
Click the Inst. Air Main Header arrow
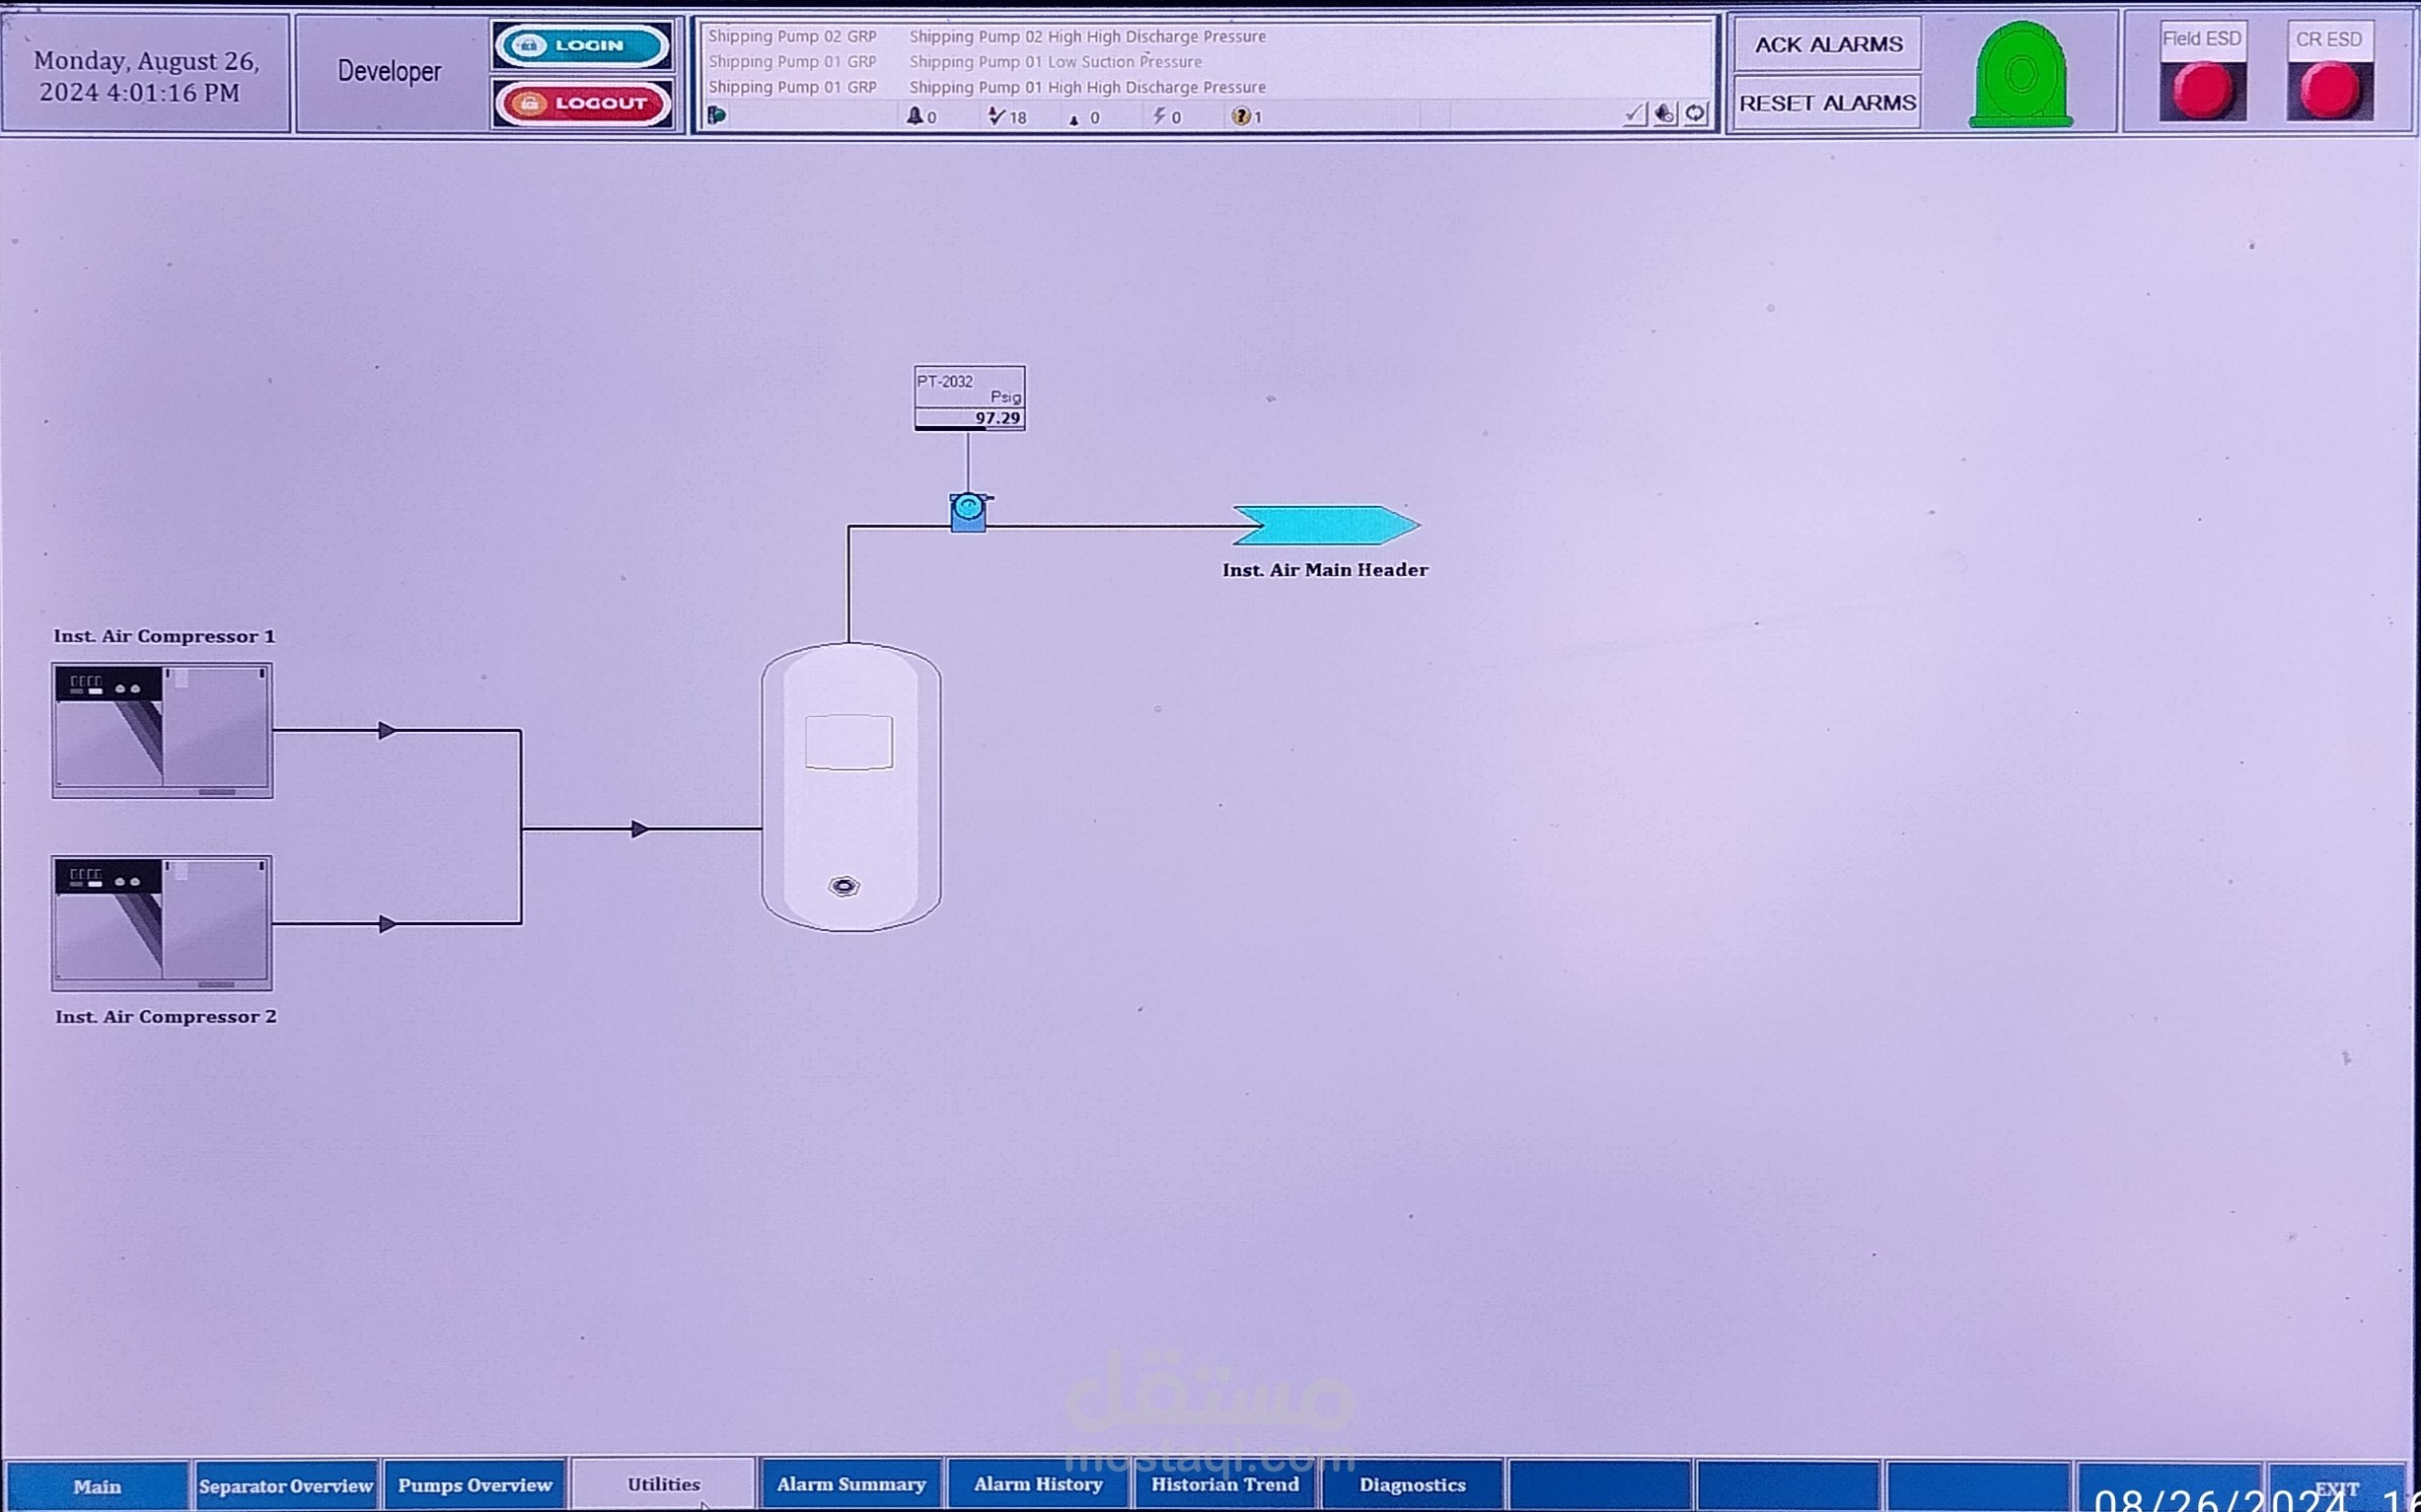point(1326,526)
